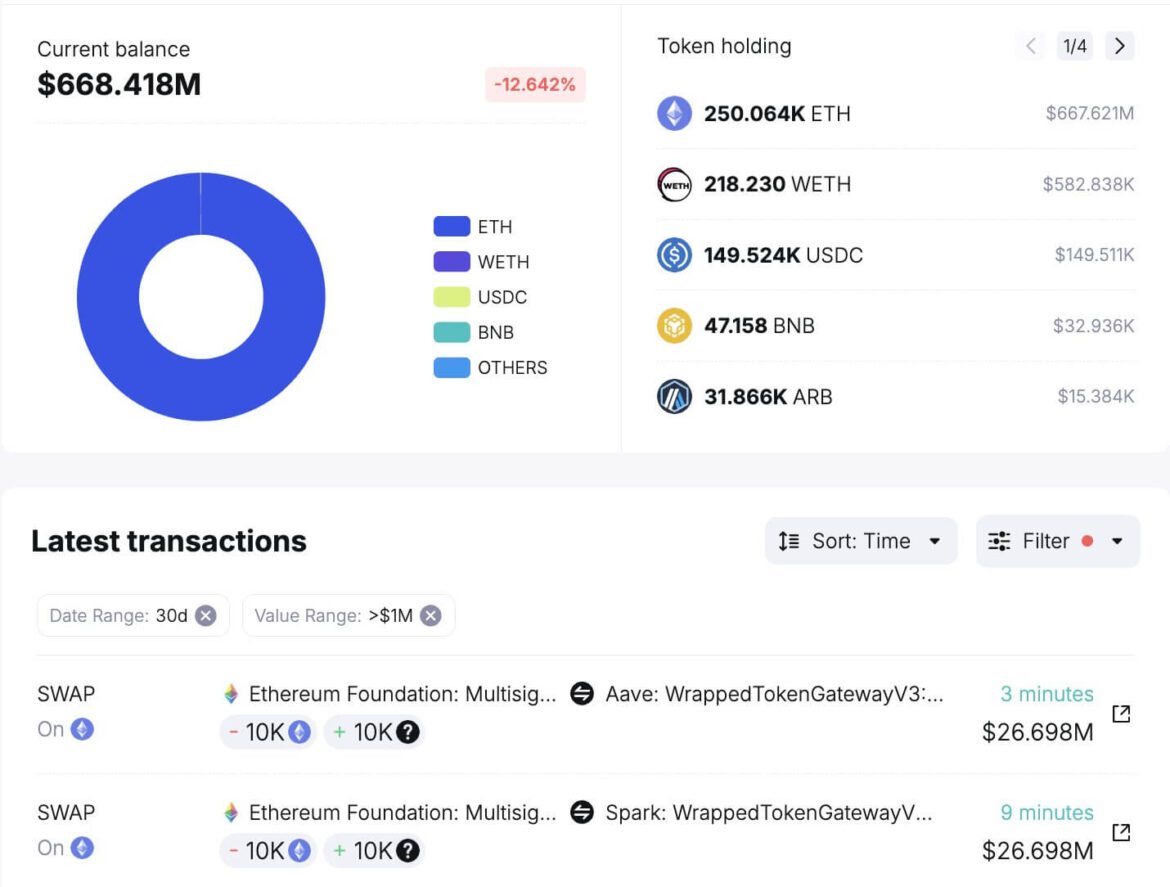Screen dimensions: 1170x887
Task: Click the USDC coin icon
Action: click(674, 255)
